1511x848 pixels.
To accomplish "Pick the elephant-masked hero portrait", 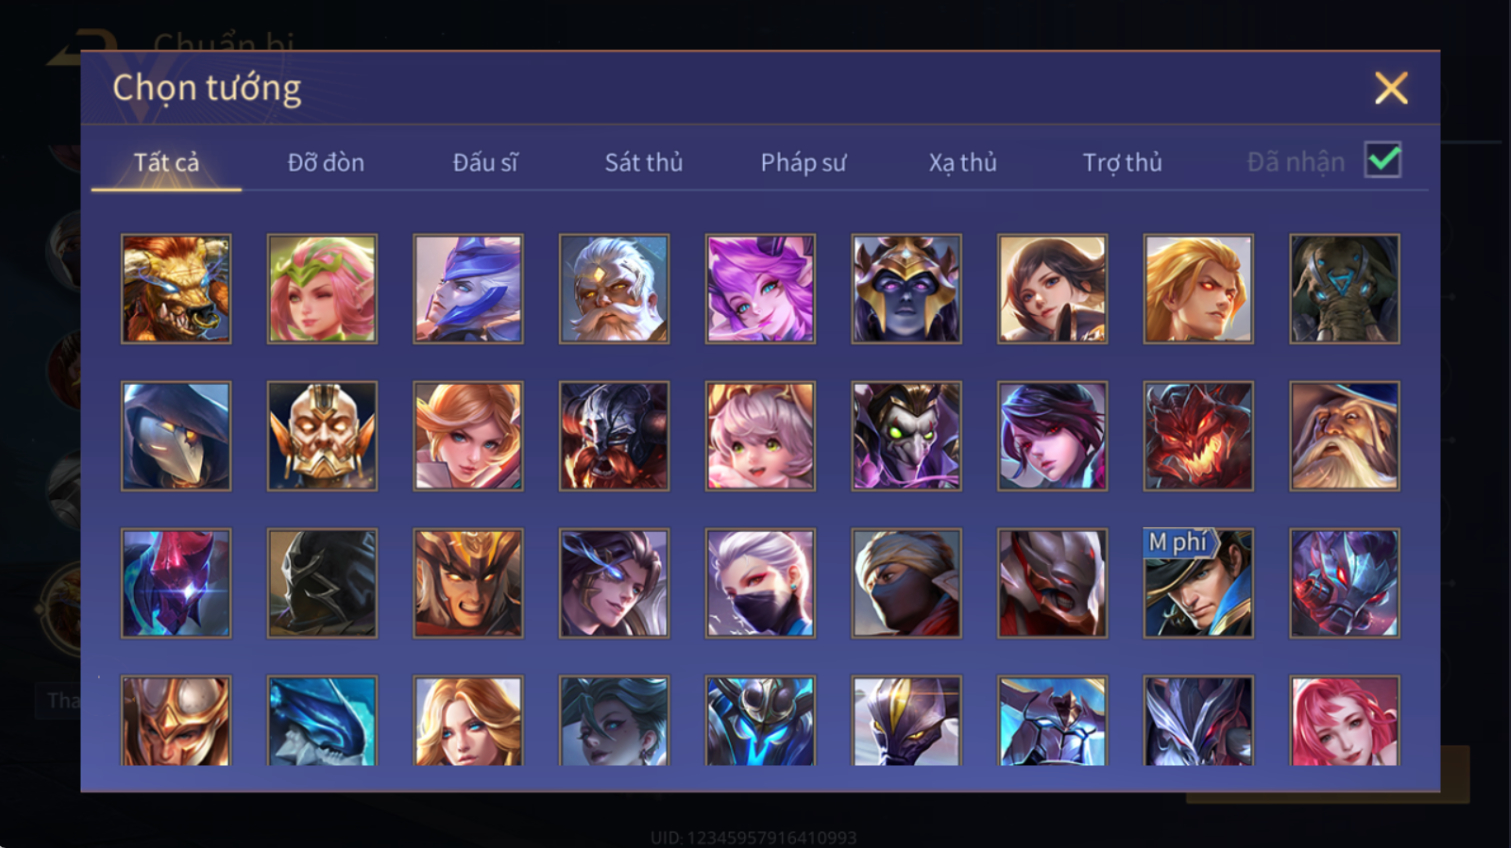I will click(1344, 289).
